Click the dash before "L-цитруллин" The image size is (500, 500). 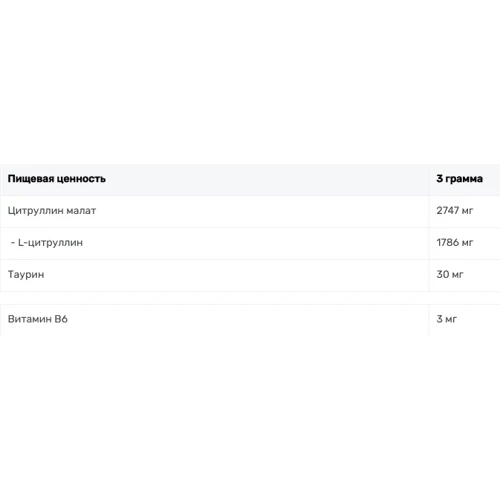pyautogui.click(x=13, y=243)
